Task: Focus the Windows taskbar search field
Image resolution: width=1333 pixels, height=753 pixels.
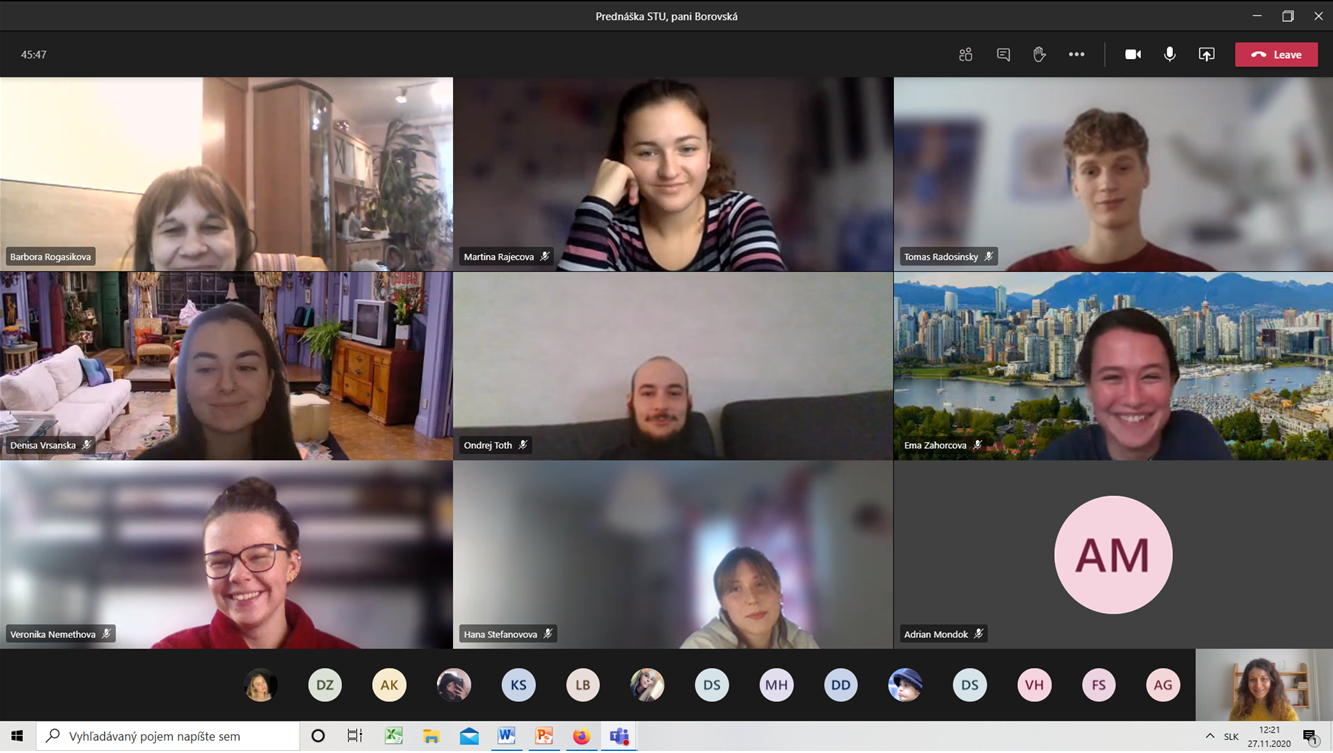Action: coord(168,736)
